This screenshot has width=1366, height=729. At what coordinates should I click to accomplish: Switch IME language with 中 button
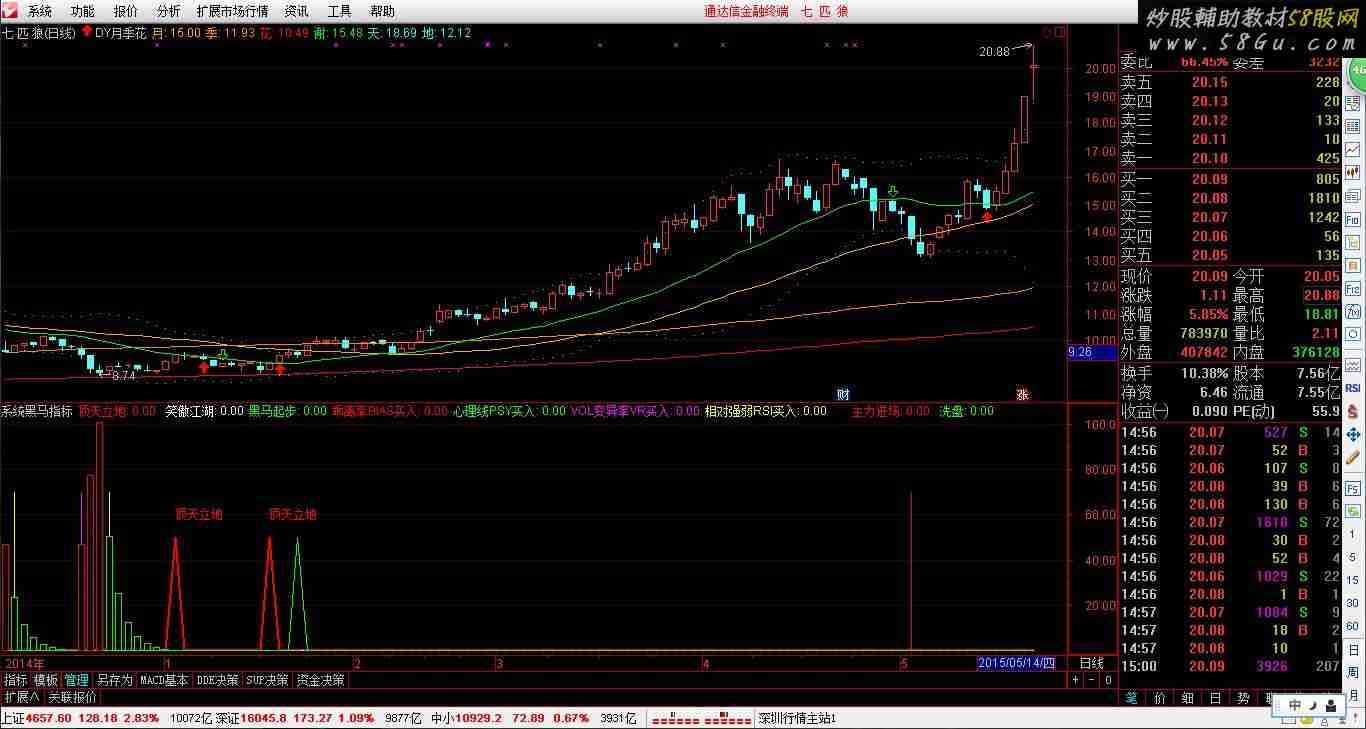(1295, 705)
